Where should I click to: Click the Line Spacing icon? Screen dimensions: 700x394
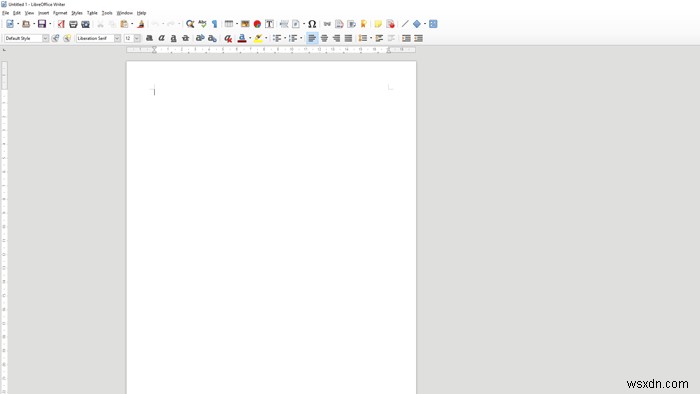pos(363,38)
